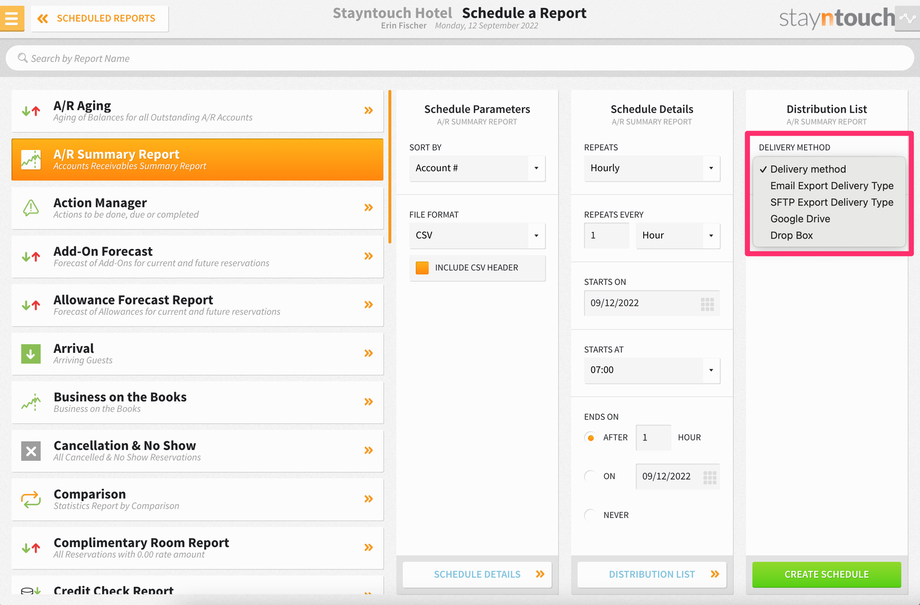Open the Allowance Forecast Report

pos(197,306)
